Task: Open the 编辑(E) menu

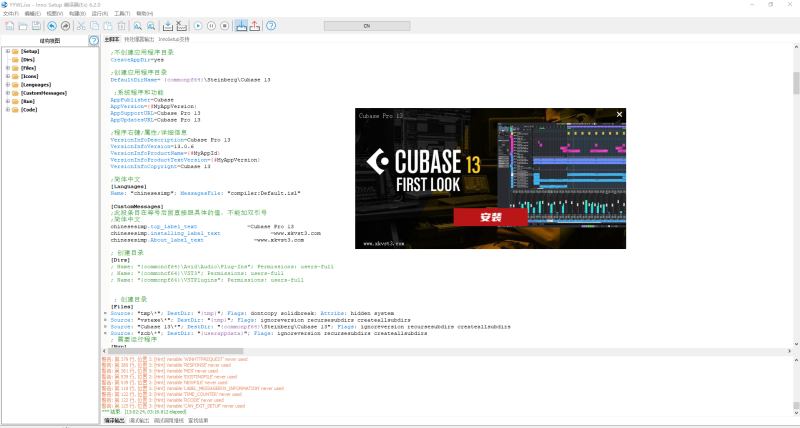Action: [x=33, y=13]
